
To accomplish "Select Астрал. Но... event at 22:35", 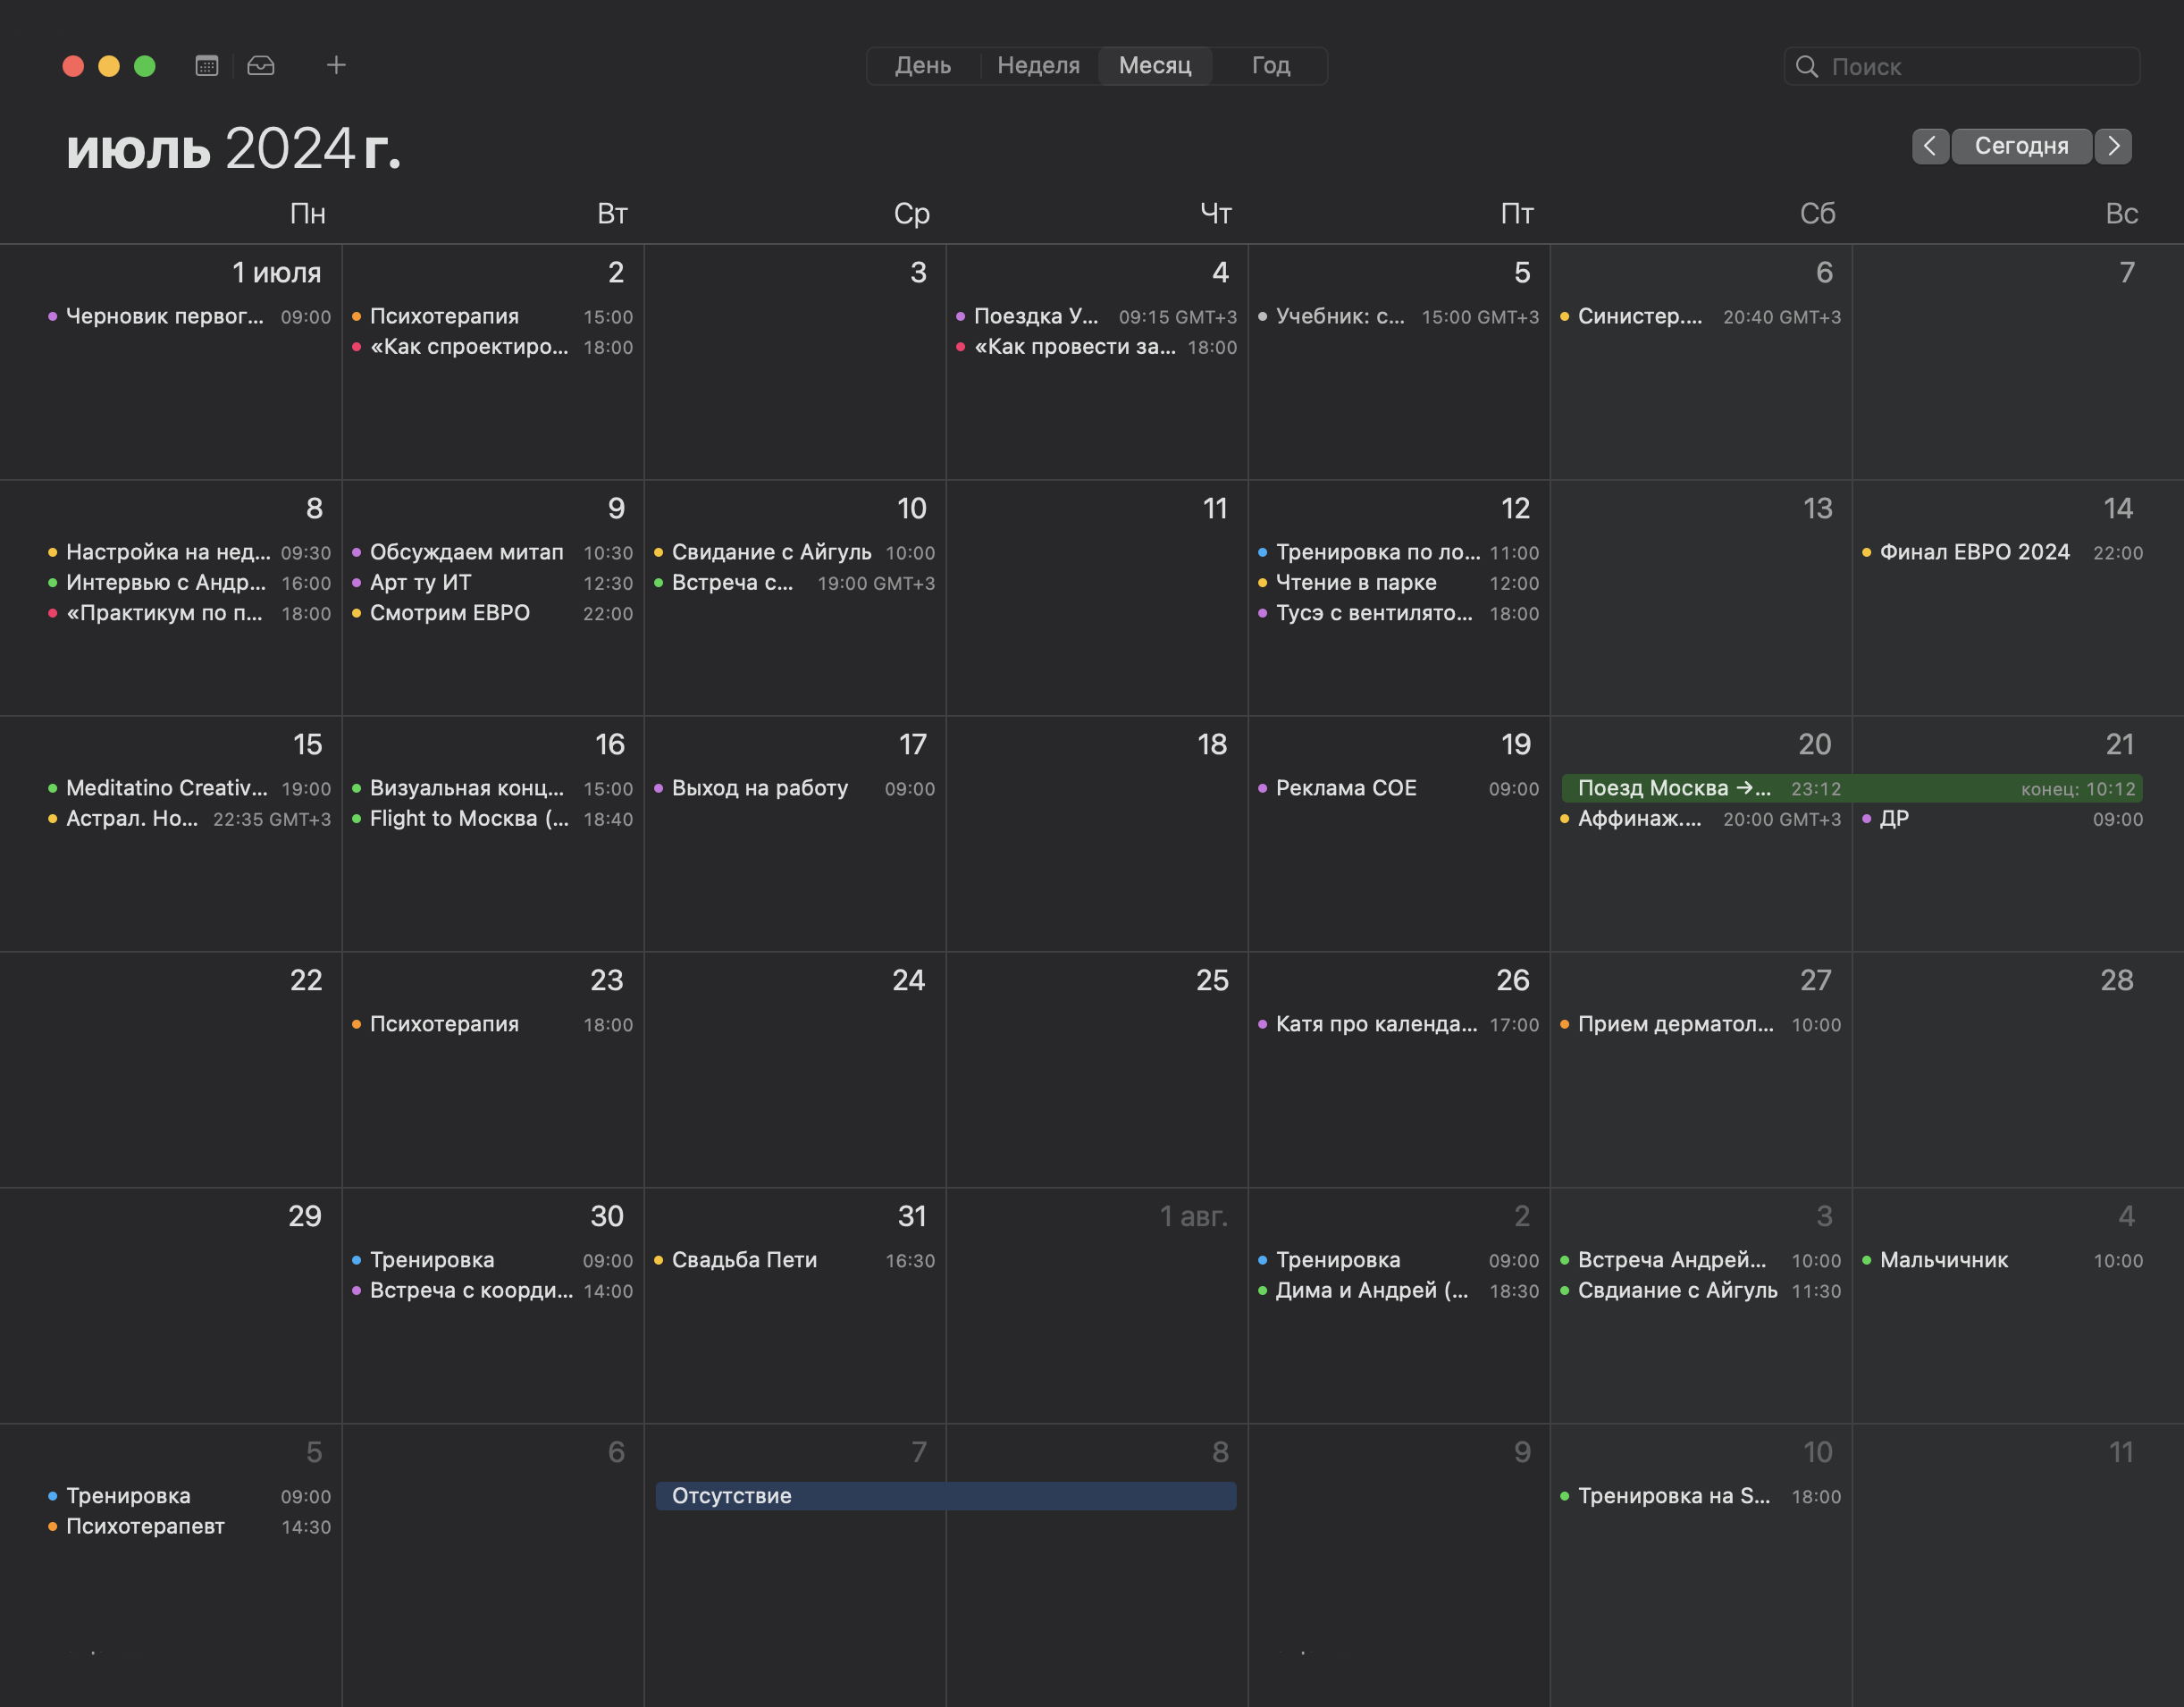I will pos(189,819).
